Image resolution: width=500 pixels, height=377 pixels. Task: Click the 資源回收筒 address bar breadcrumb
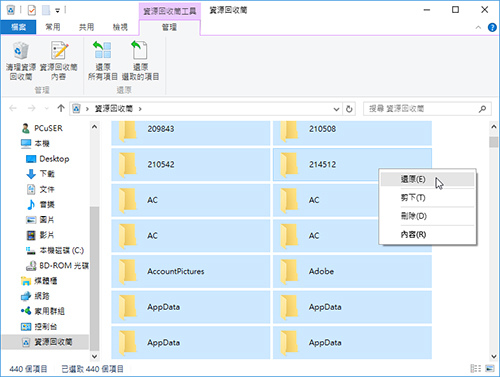(x=114, y=109)
